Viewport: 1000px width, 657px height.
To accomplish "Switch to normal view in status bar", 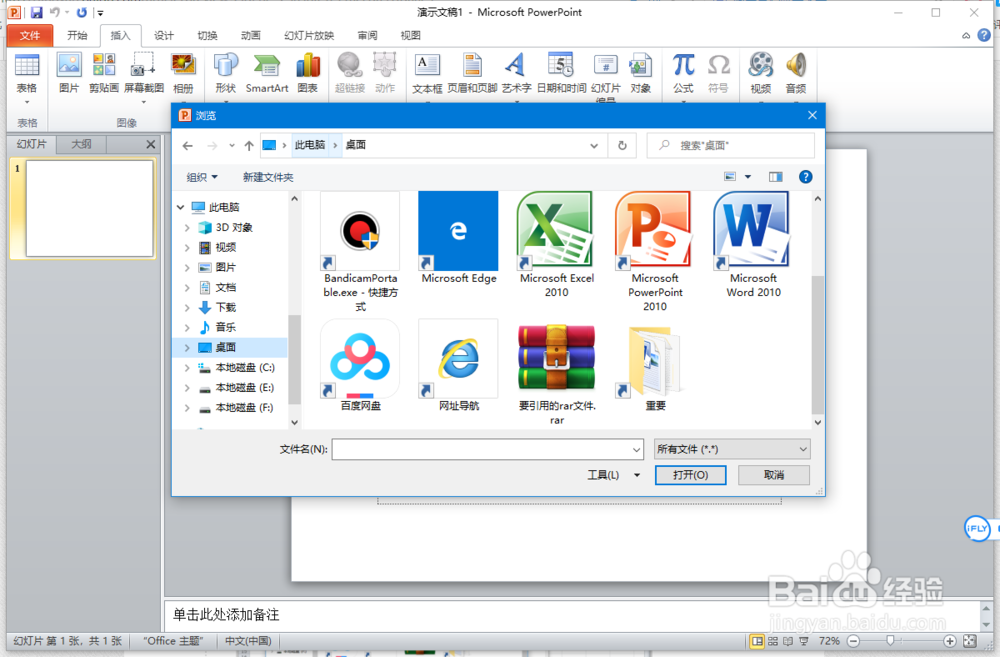I will click(x=756, y=641).
